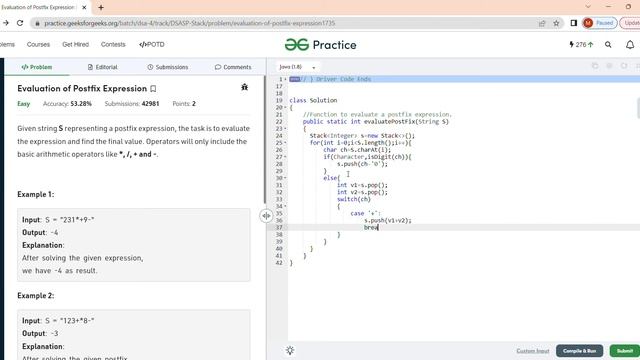Open the notifications bell

tap(630, 45)
